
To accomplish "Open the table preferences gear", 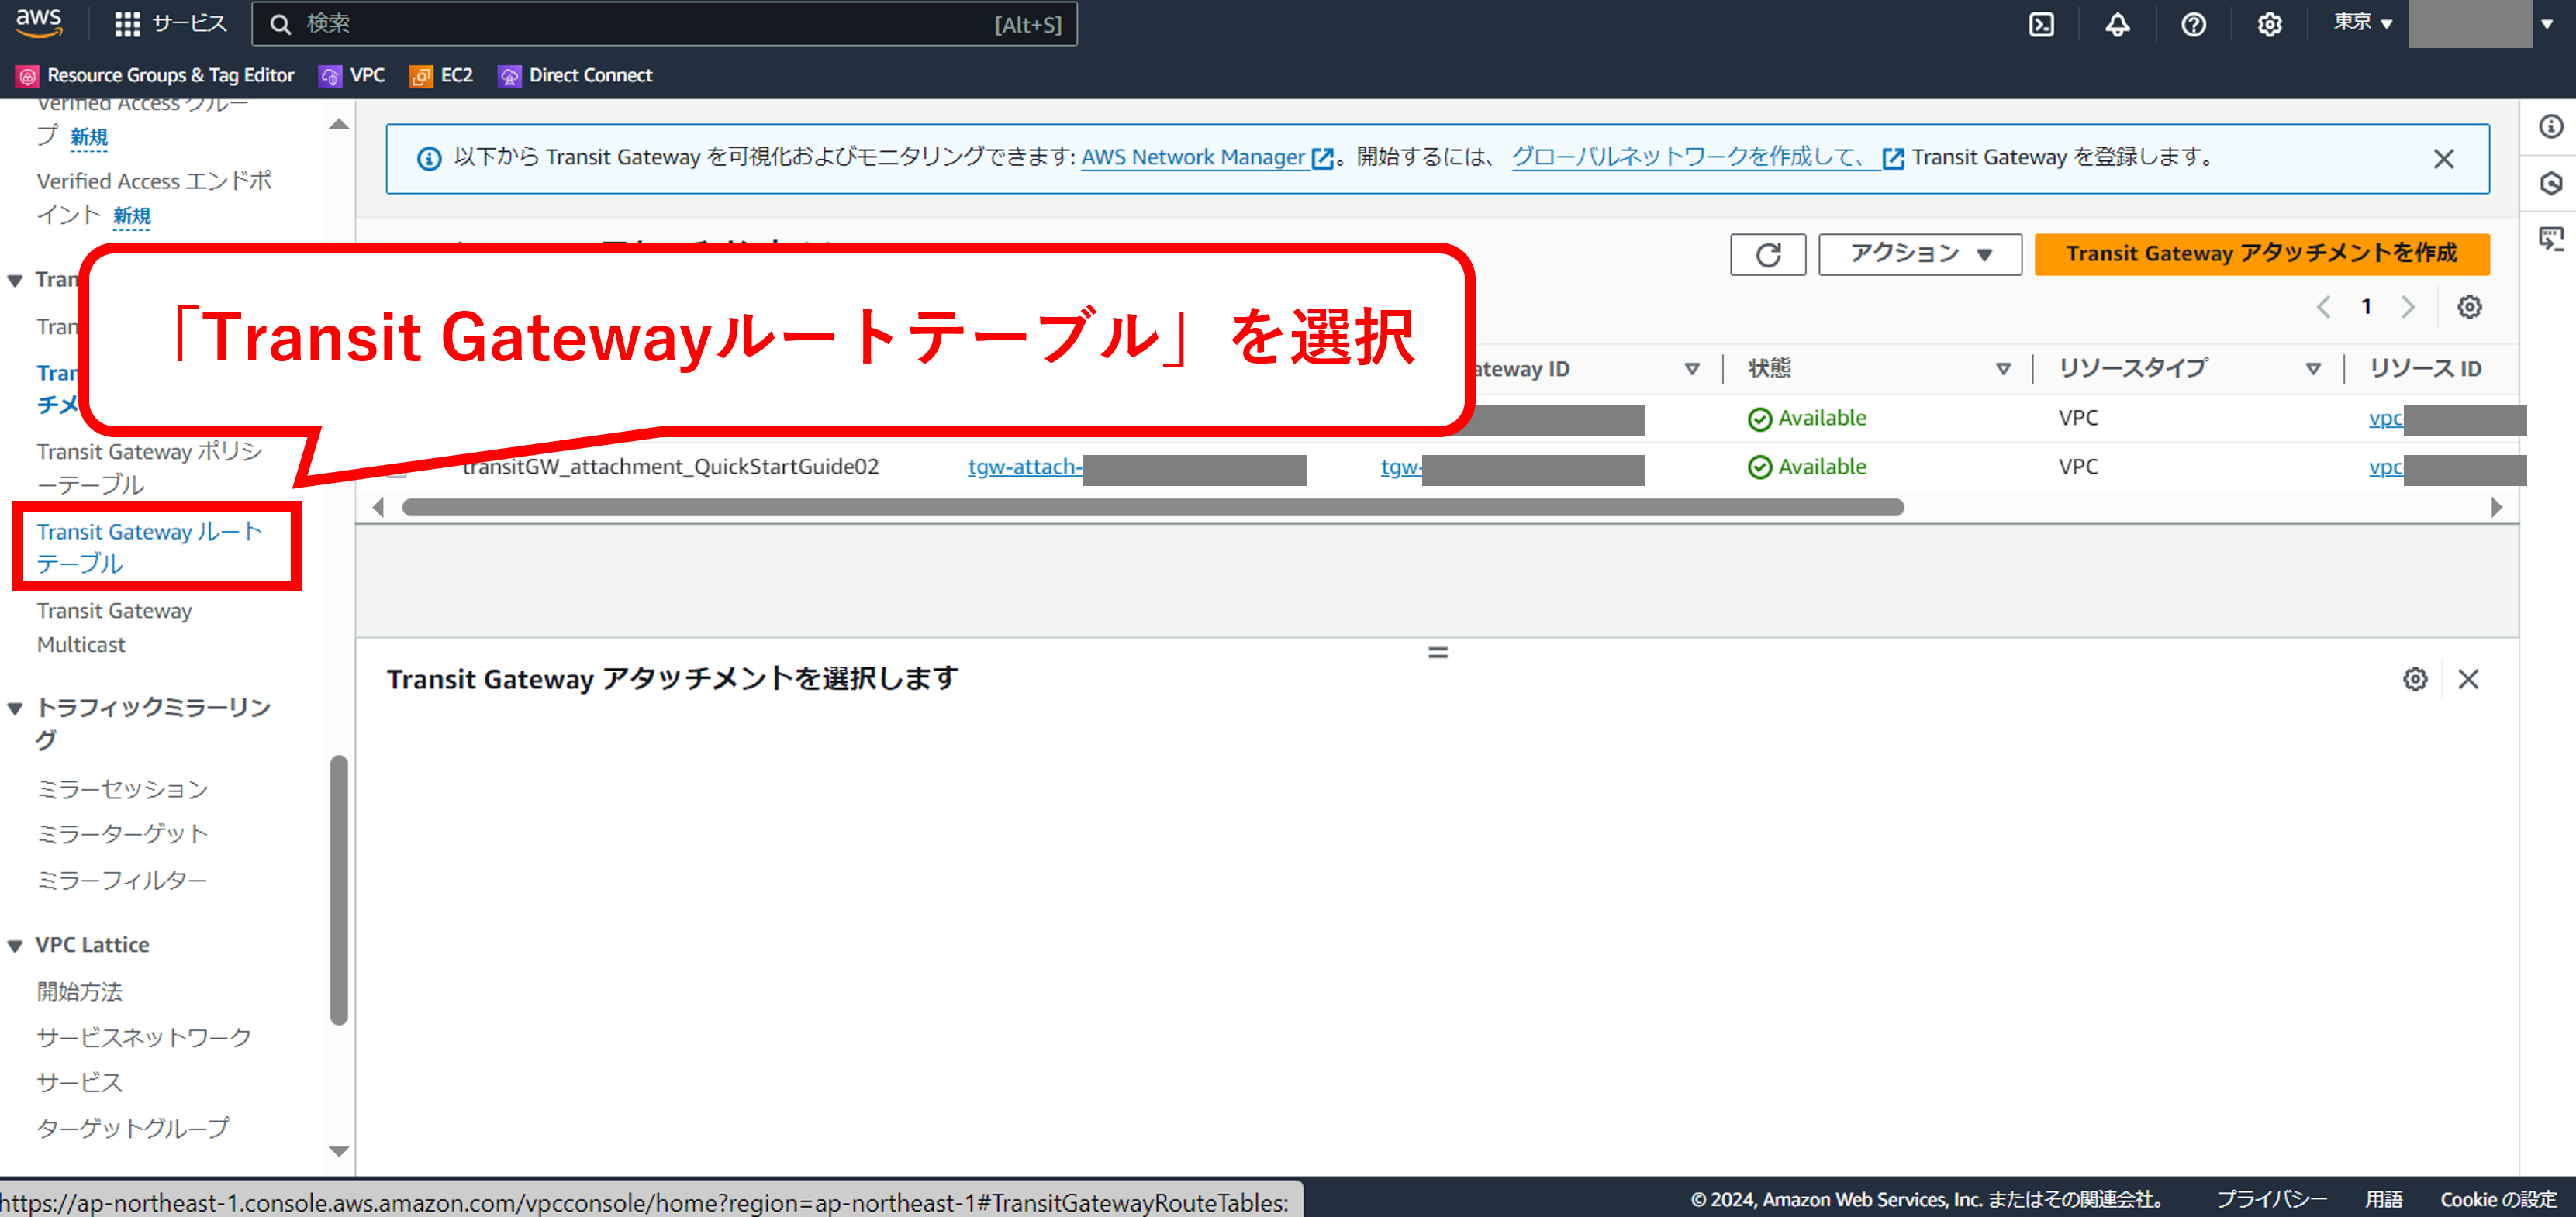I will pyautogui.click(x=2469, y=307).
